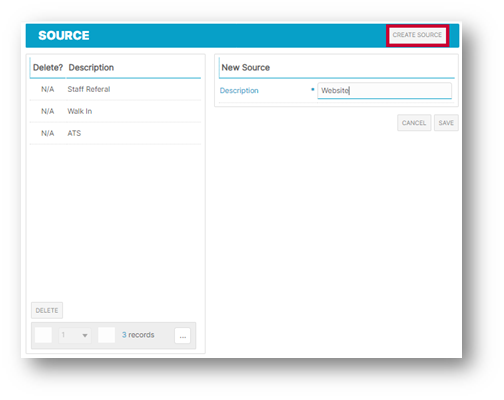Go to next page using blank button right of page selector
Image resolution: width=504 pixels, height=400 pixels.
(x=107, y=335)
